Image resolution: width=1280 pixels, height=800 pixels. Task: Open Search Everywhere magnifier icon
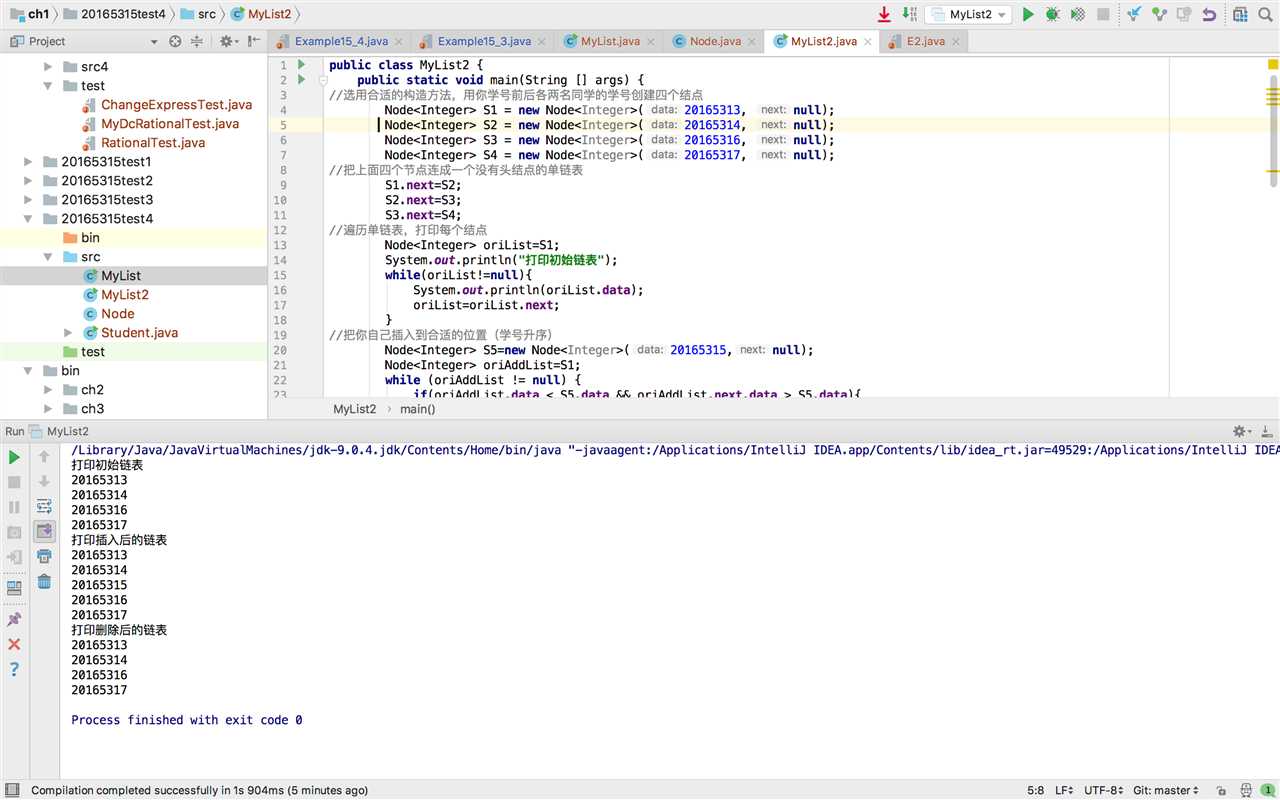1265,14
